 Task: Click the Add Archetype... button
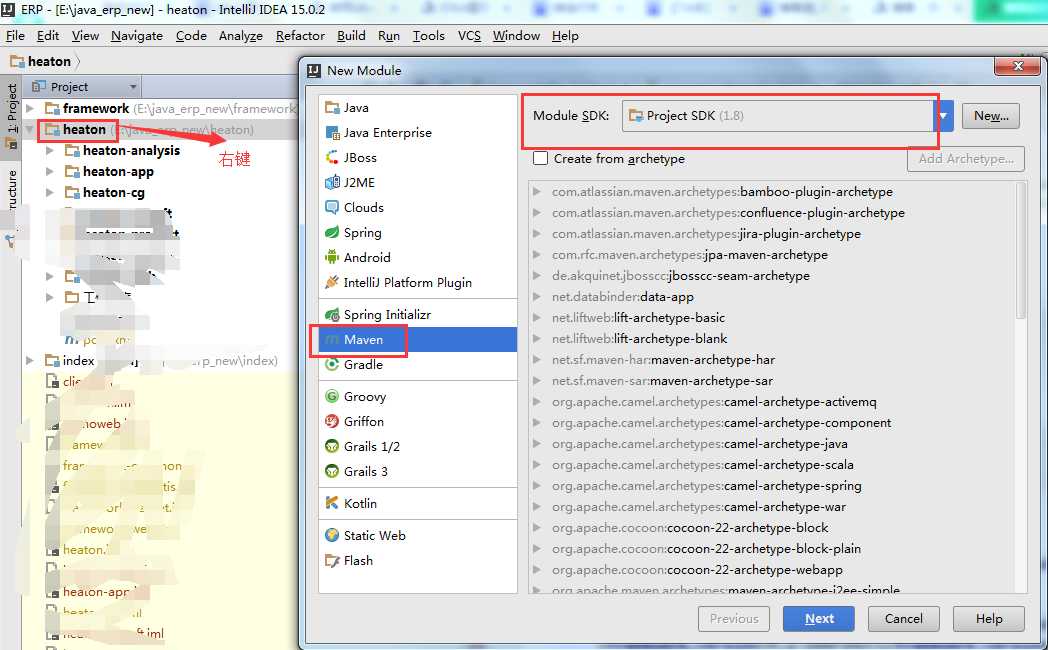tap(966, 159)
